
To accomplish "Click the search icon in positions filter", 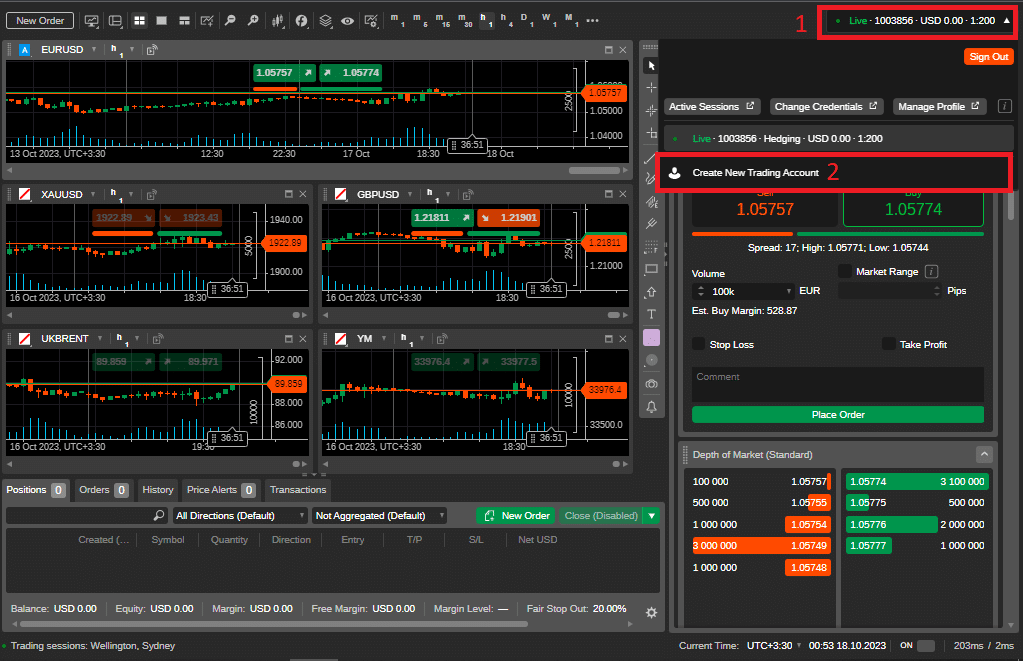I will coord(159,515).
